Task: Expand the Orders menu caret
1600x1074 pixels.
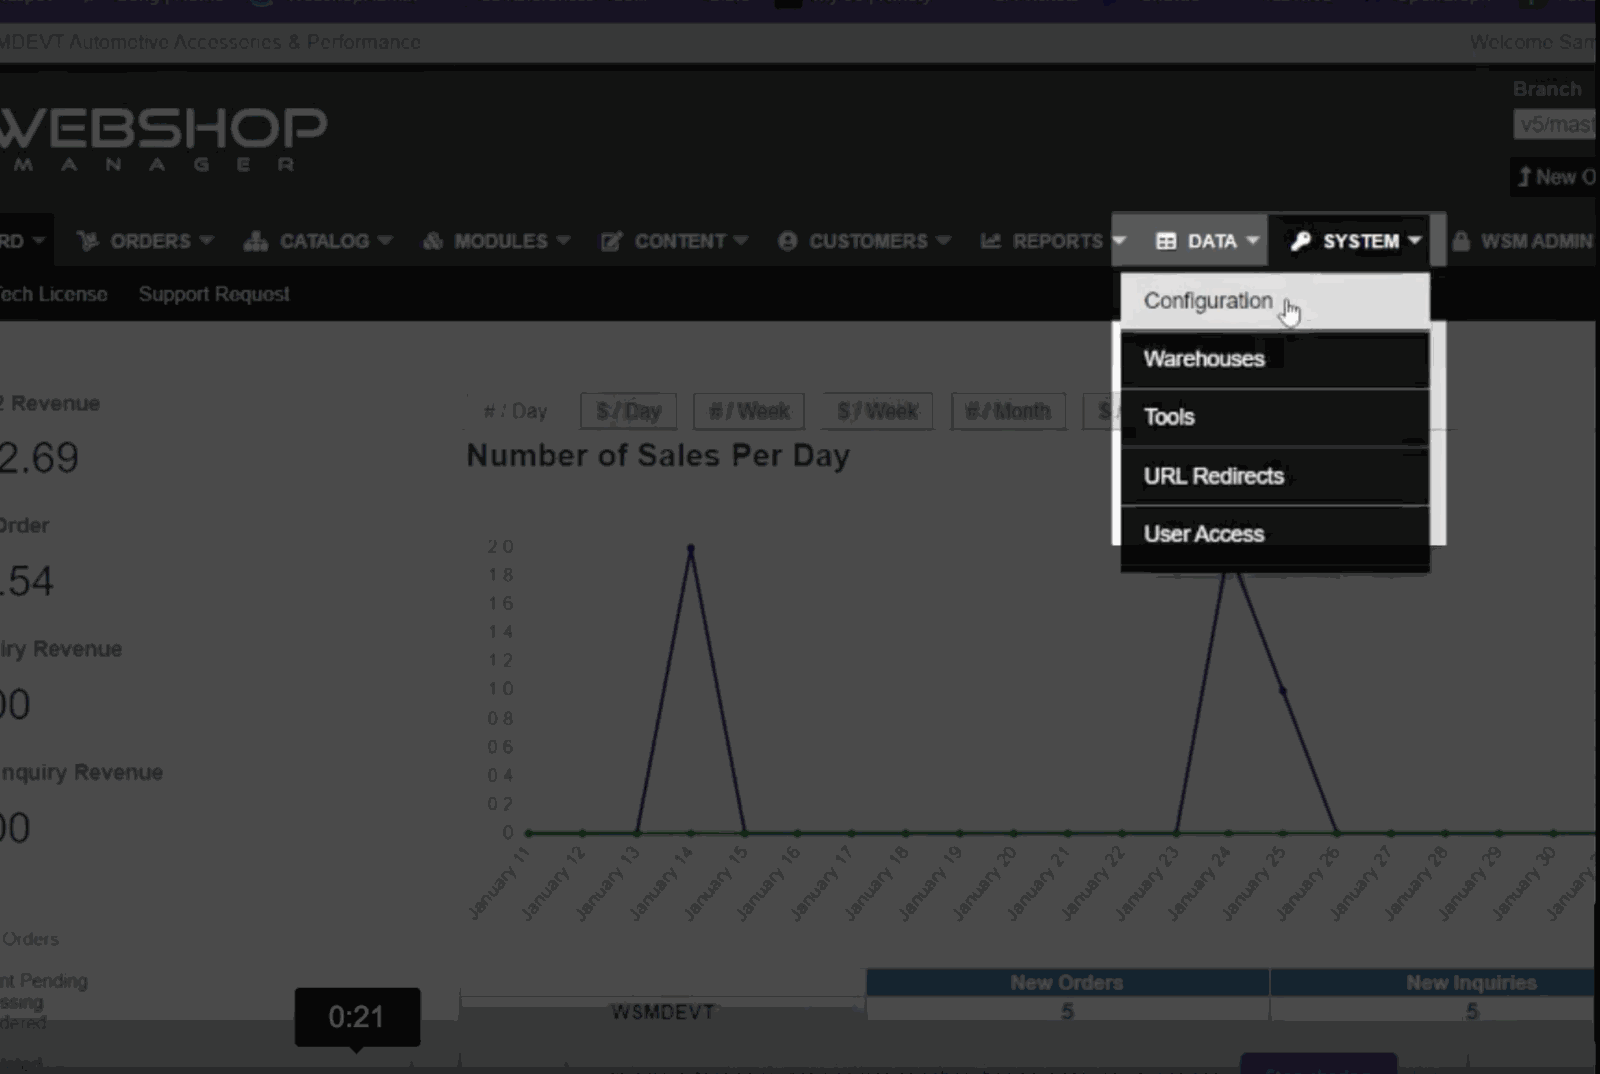Action: coord(206,241)
